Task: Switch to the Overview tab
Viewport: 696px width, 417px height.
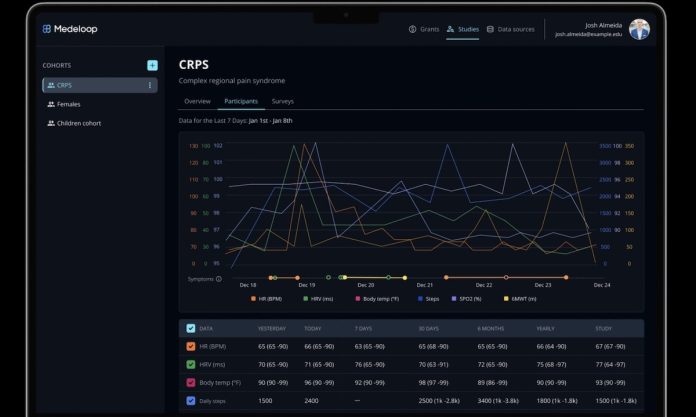Action: [x=197, y=101]
